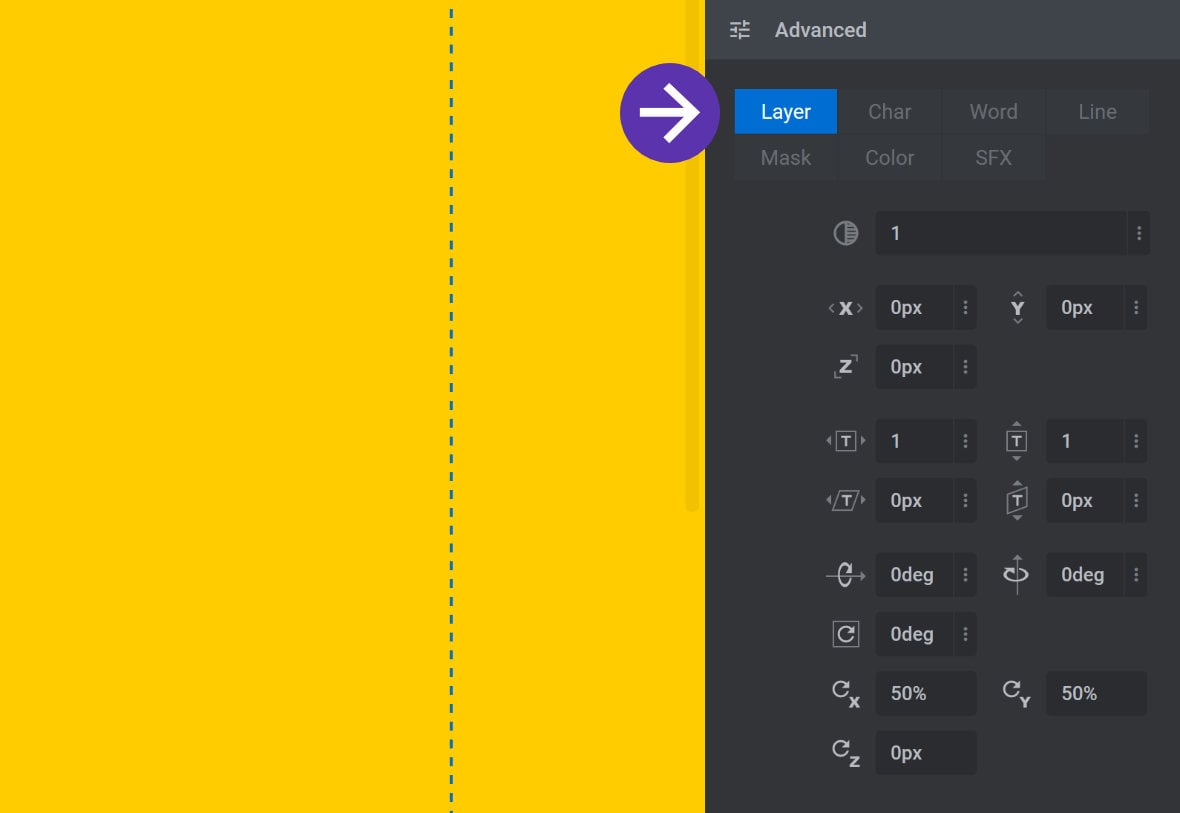Viewport: 1180px width, 813px height.
Task: Open the Color tab
Action: pyautogui.click(x=890, y=157)
